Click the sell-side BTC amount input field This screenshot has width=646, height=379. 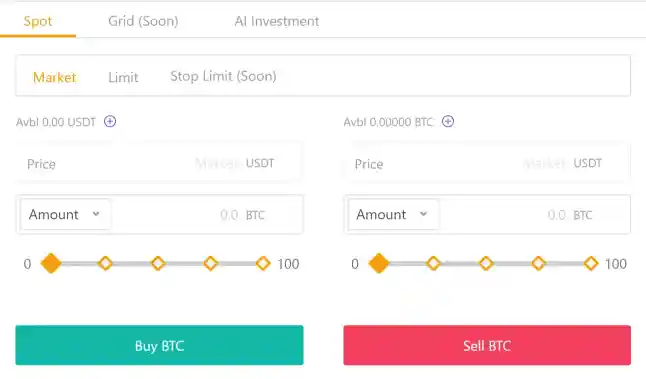tap(534, 214)
